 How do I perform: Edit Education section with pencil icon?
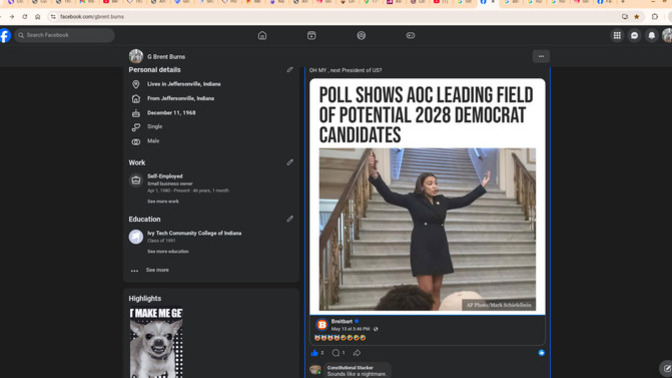pyautogui.click(x=290, y=219)
